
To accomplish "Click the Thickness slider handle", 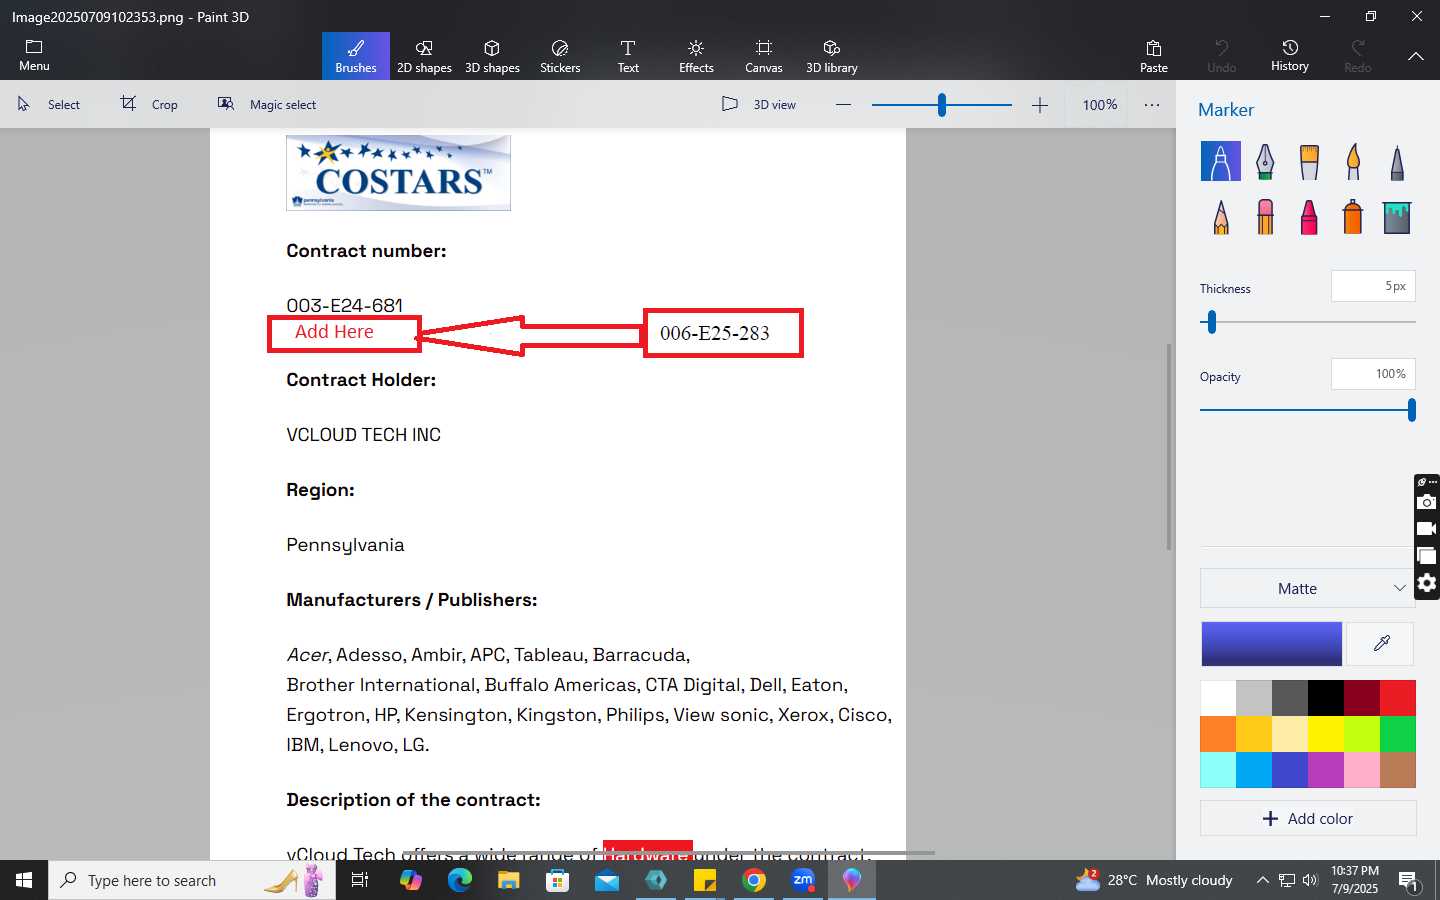I will point(1212,322).
